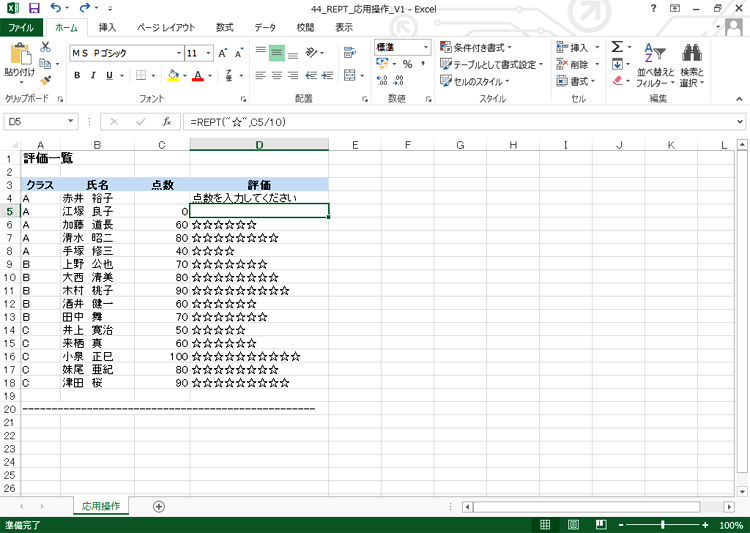Viewport: 750px width, 533px height.
Task: Click the Redo arrow icon
Action: [85, 8]
